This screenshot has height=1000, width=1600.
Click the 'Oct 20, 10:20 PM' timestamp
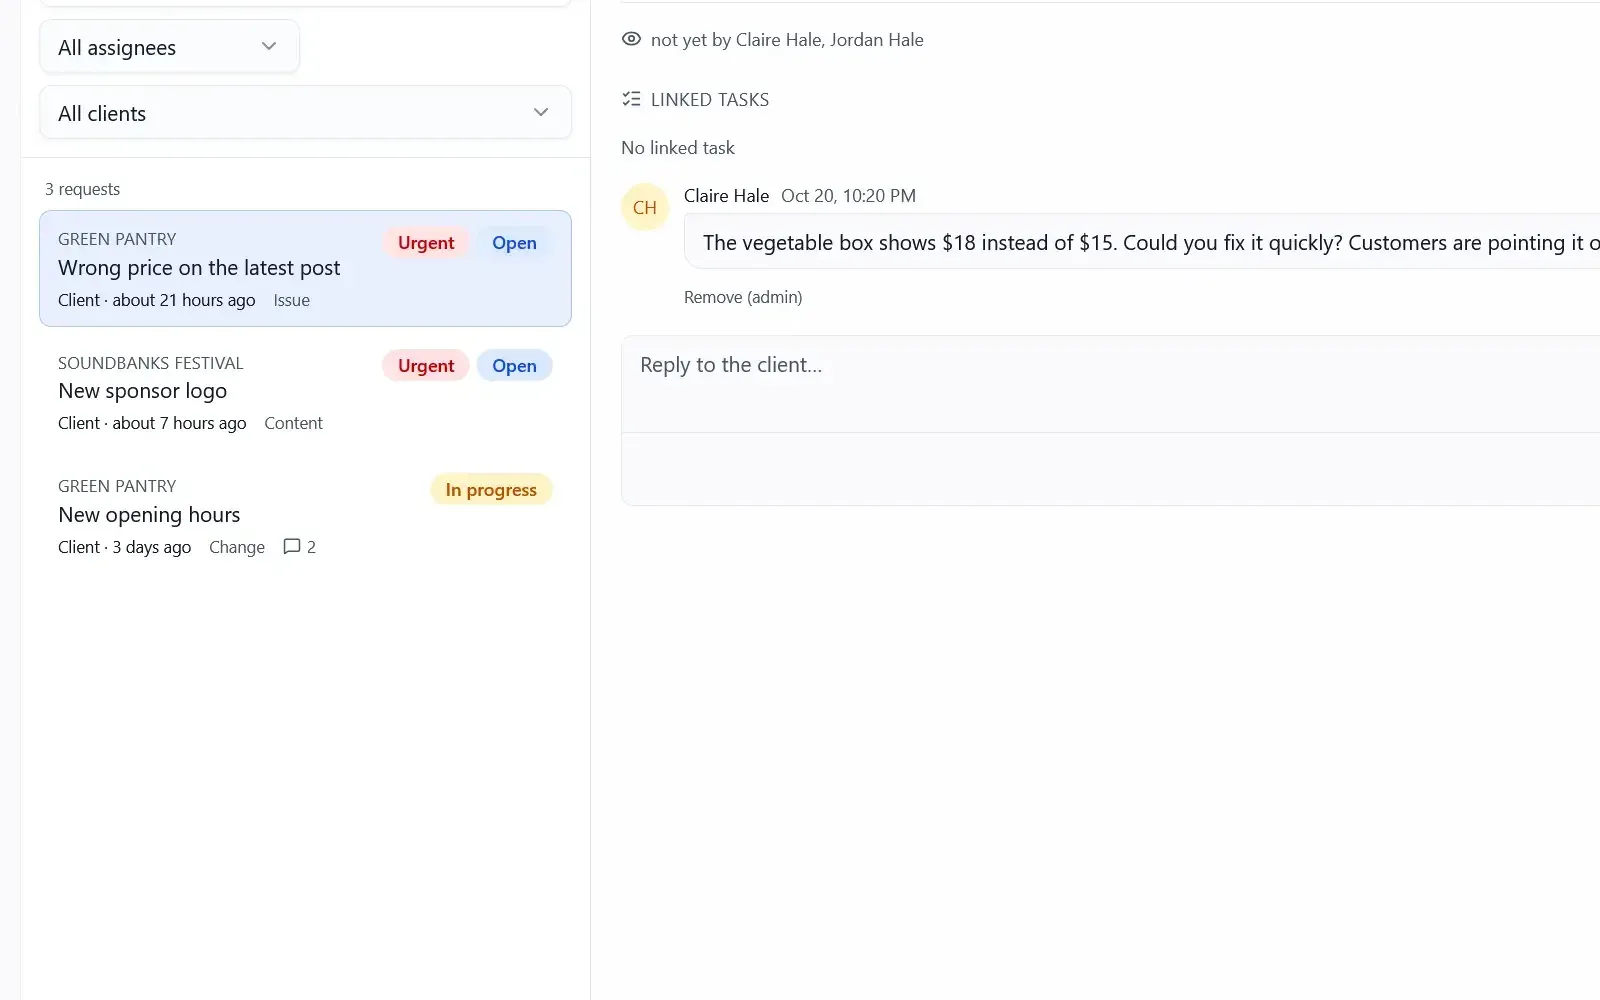coord(848,196)
